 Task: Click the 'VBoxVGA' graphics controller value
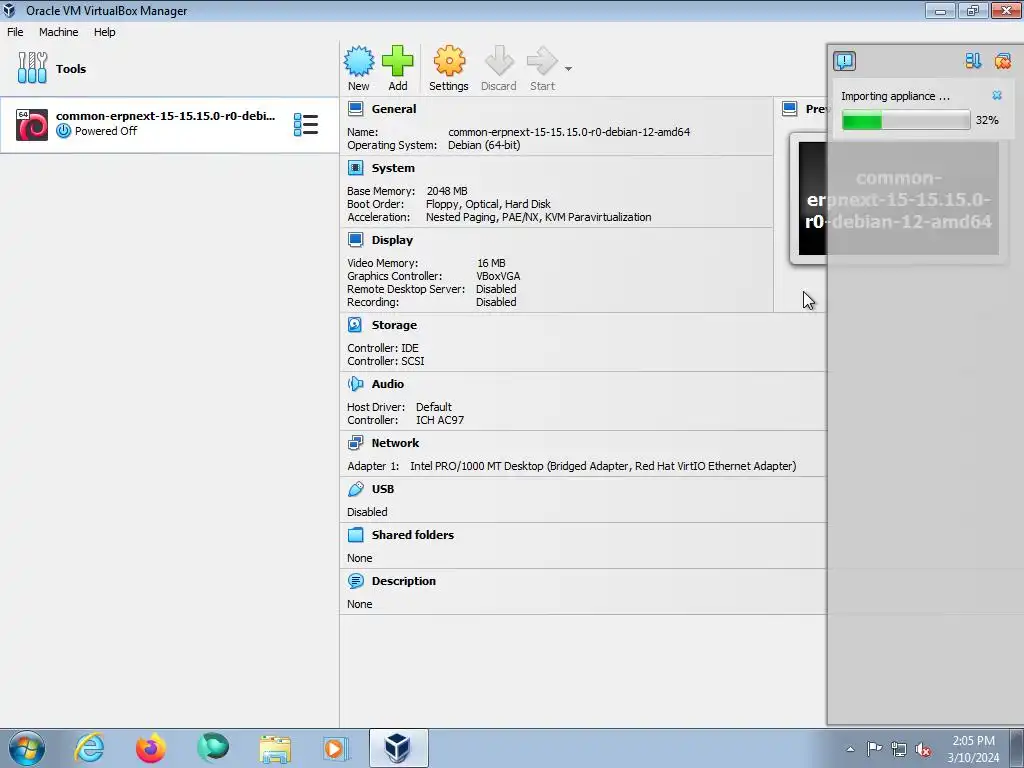tap(498, 276)
